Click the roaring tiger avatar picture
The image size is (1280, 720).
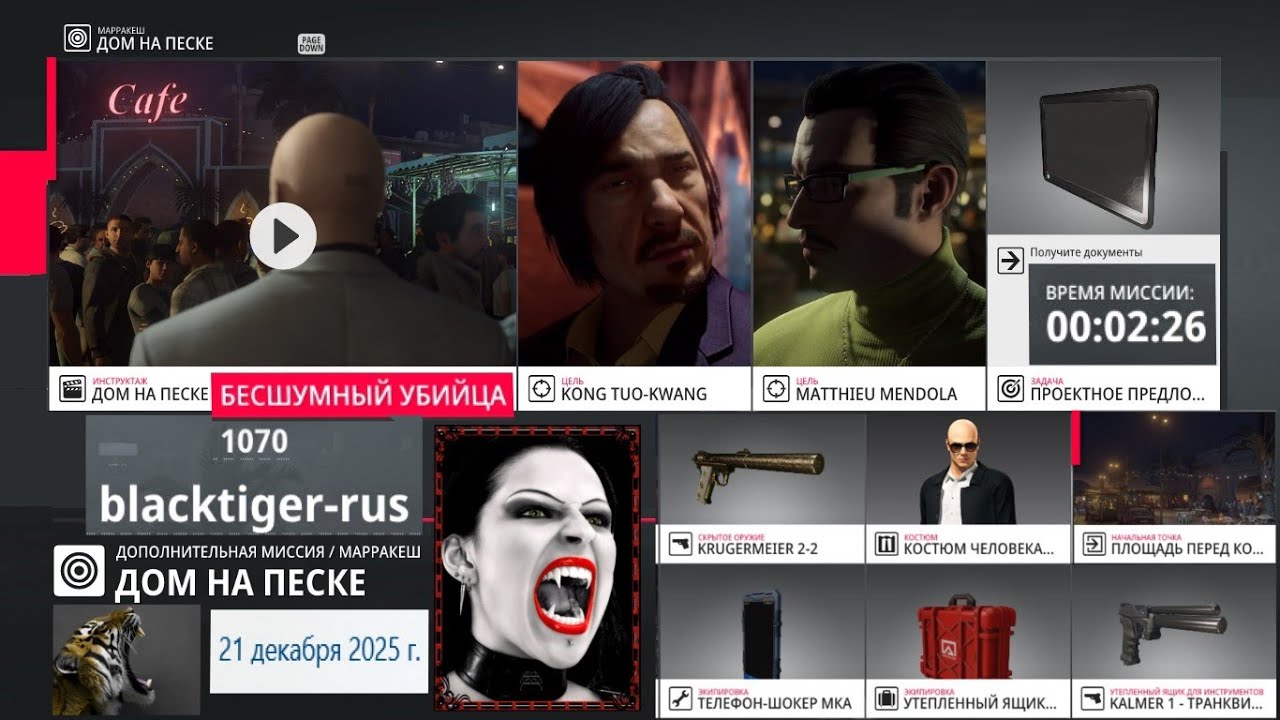126,660
